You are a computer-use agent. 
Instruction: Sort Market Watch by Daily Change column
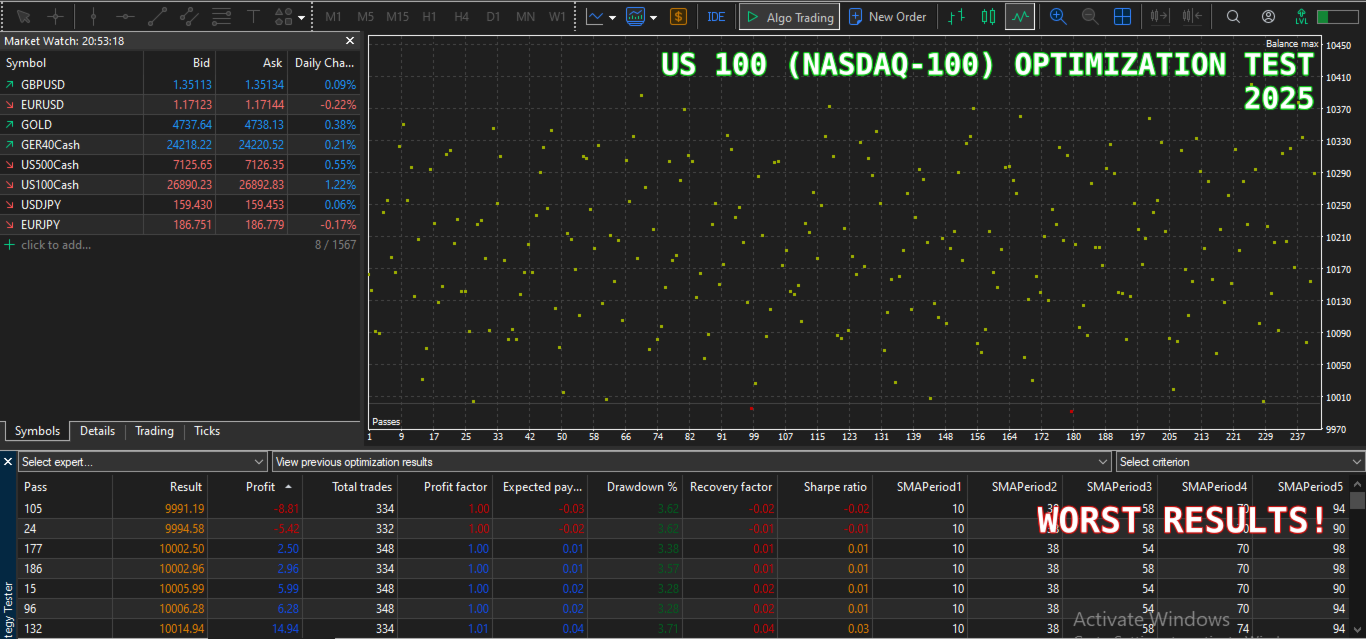point(325,63)
